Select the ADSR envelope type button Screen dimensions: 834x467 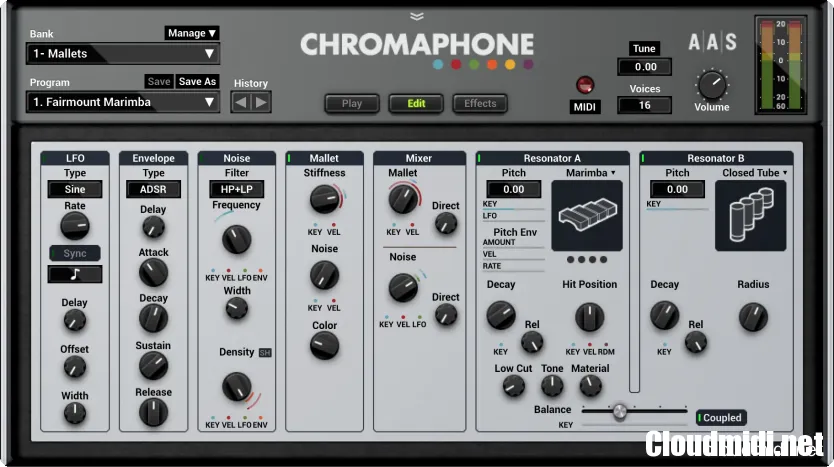[x=153, y=189]
